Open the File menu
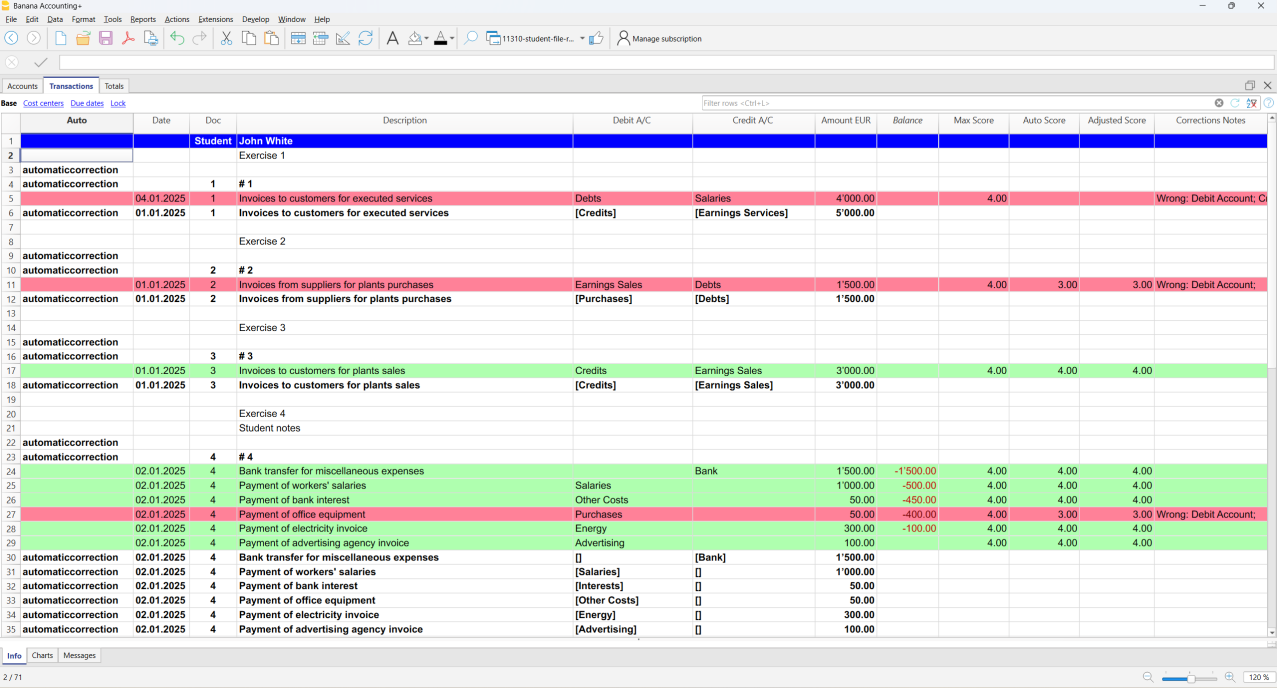 (x=11, y=19)
